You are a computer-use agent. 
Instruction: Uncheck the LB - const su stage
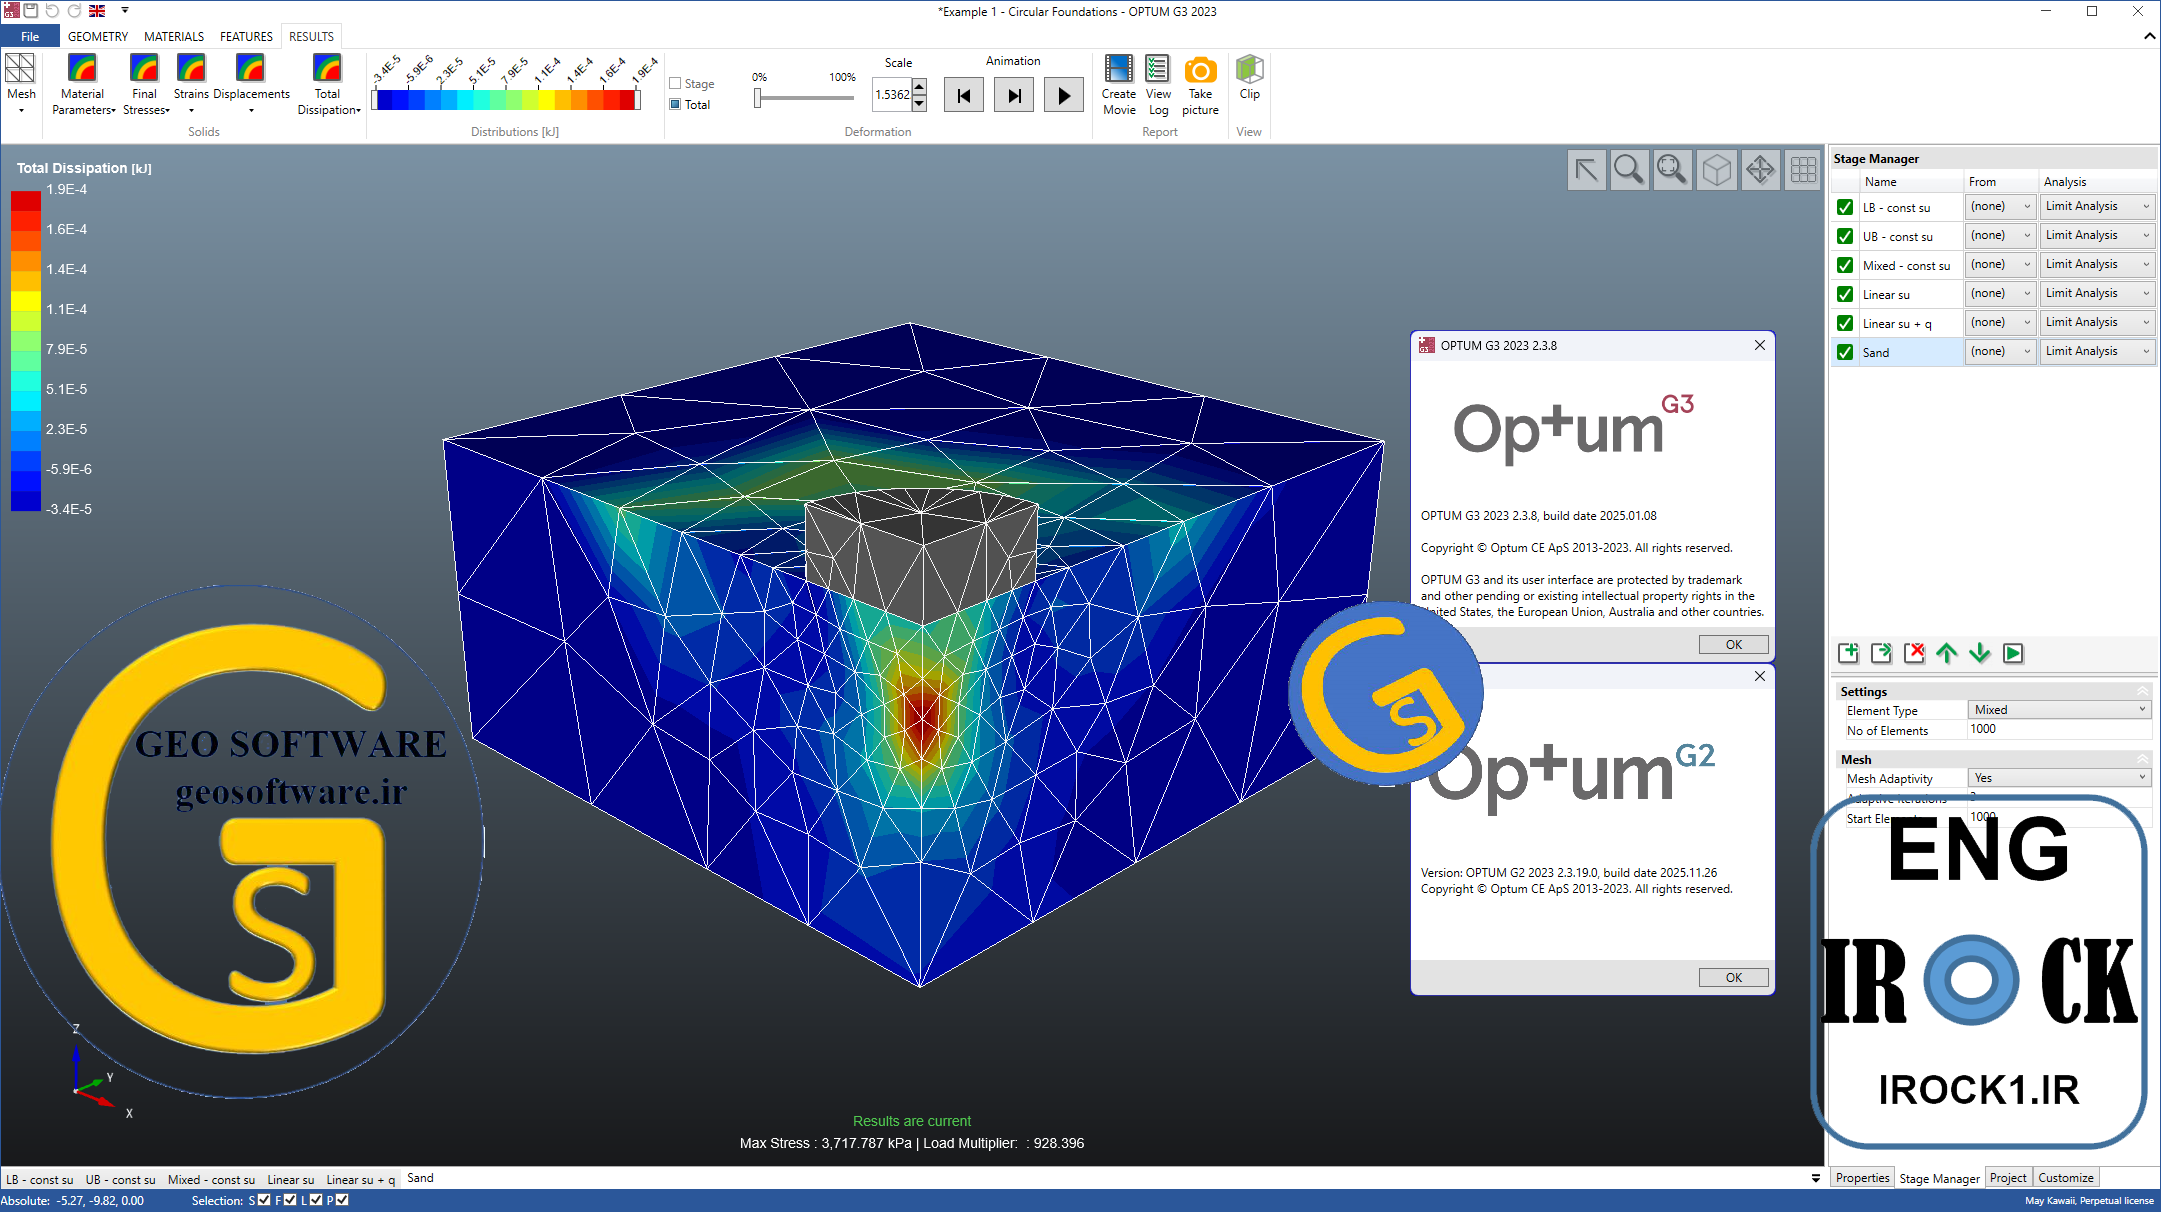point(1845,207)
